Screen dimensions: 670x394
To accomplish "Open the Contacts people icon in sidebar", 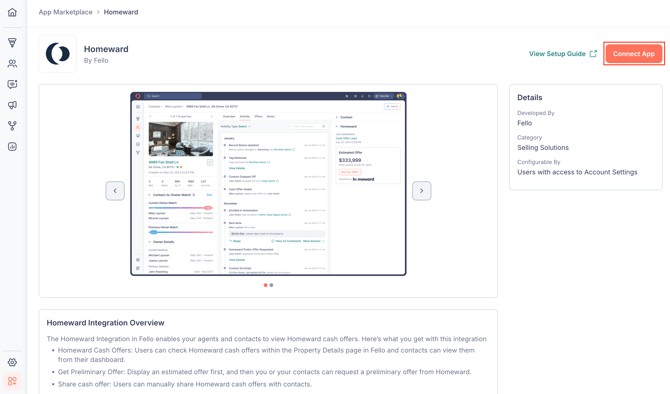I will point(12,63).
